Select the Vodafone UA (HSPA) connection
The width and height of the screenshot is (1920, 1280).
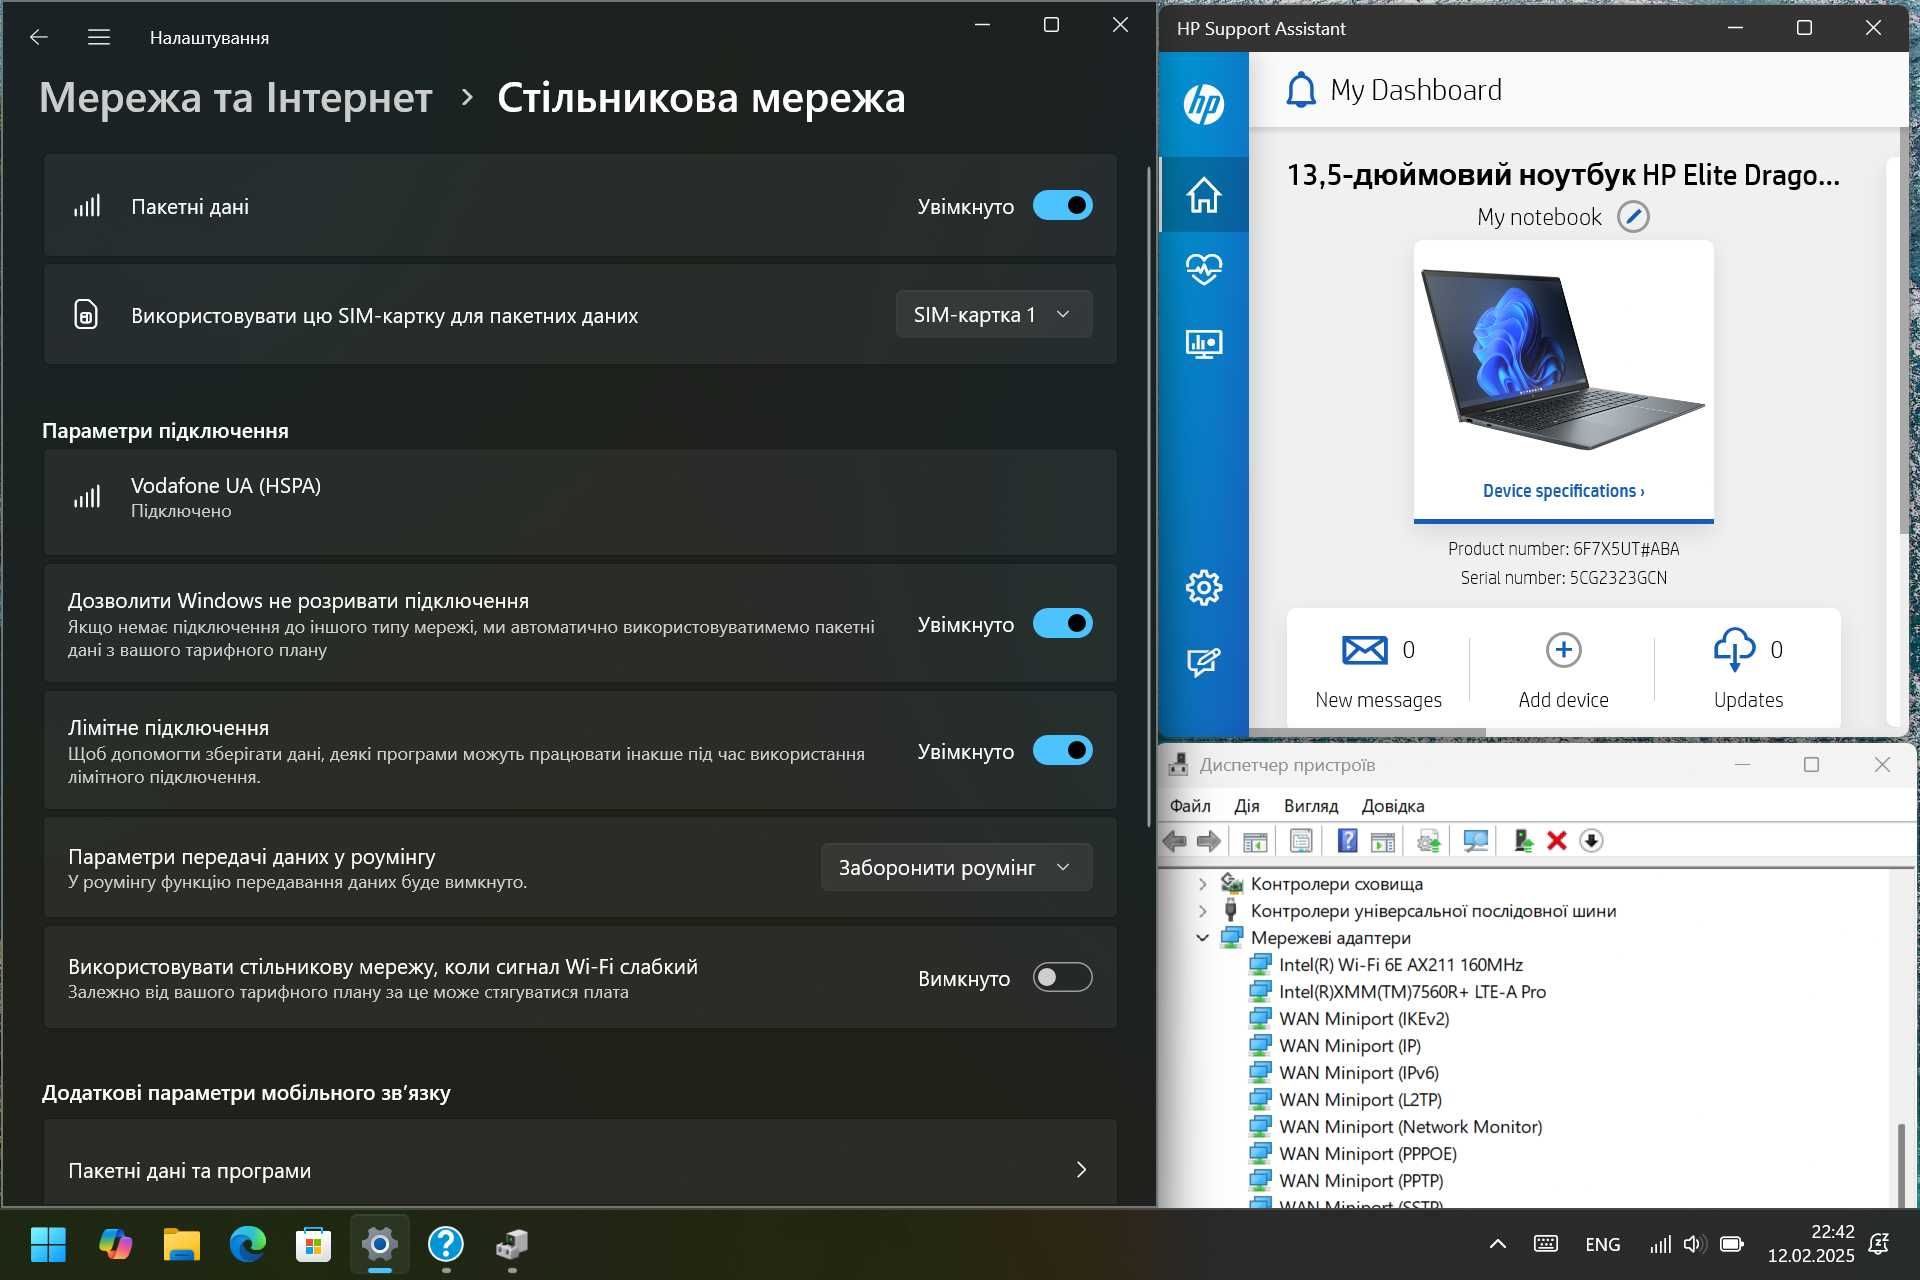[580, 502]
